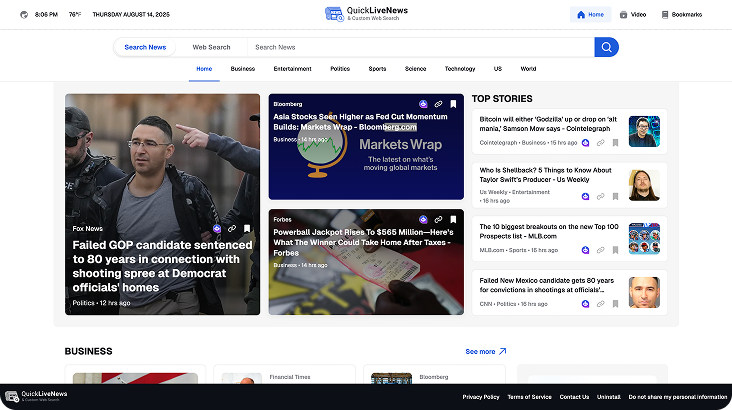The width and height of the screenshot is (732, 410).
Task: Copy link of Fox News GOP candidate story
Action: pos(232,228)
